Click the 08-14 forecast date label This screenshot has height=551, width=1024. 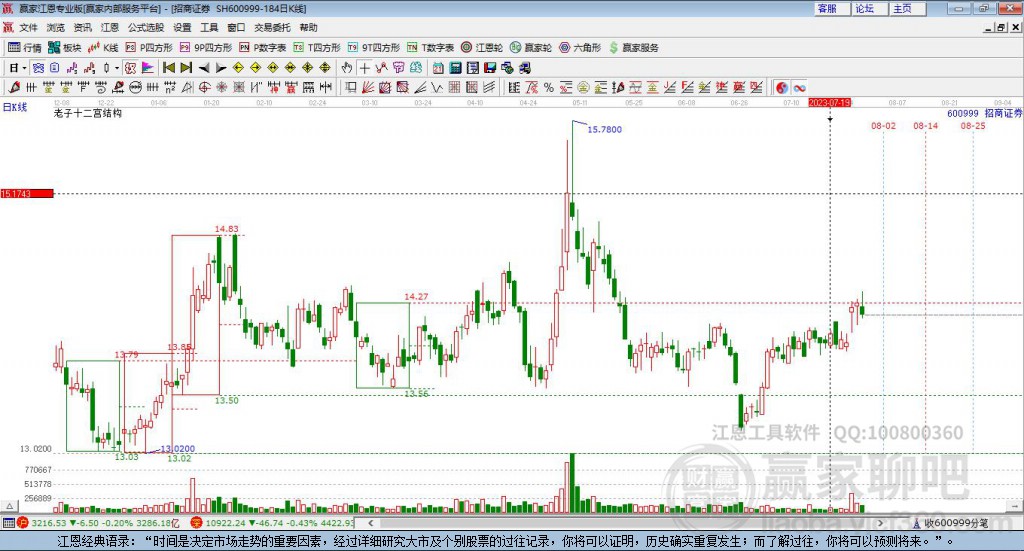(925, 125)
